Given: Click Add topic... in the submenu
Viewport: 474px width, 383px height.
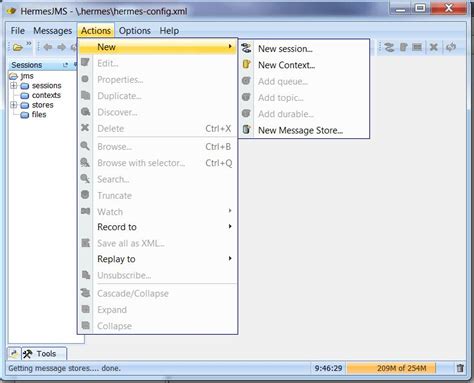Looking at the screenshot, I should click(x=305, y=98).
